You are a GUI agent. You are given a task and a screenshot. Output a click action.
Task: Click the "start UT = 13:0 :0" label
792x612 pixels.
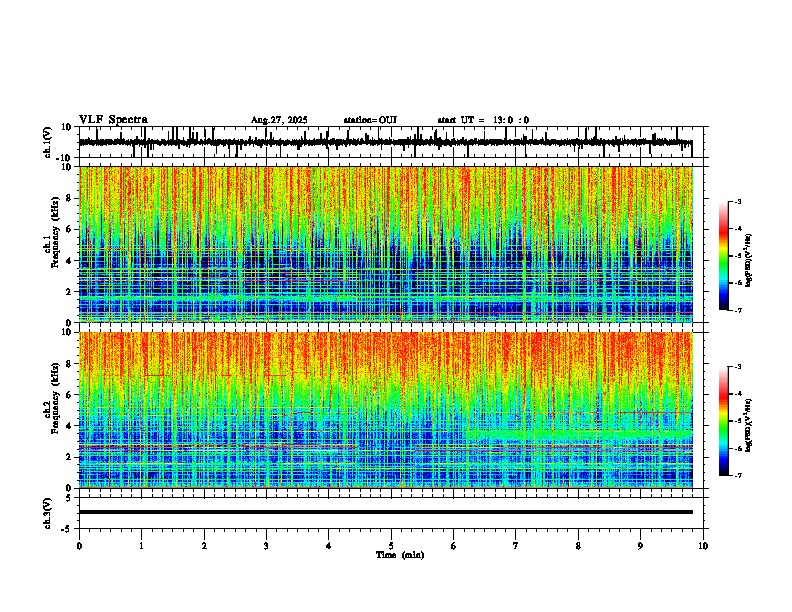coord(483,120)
